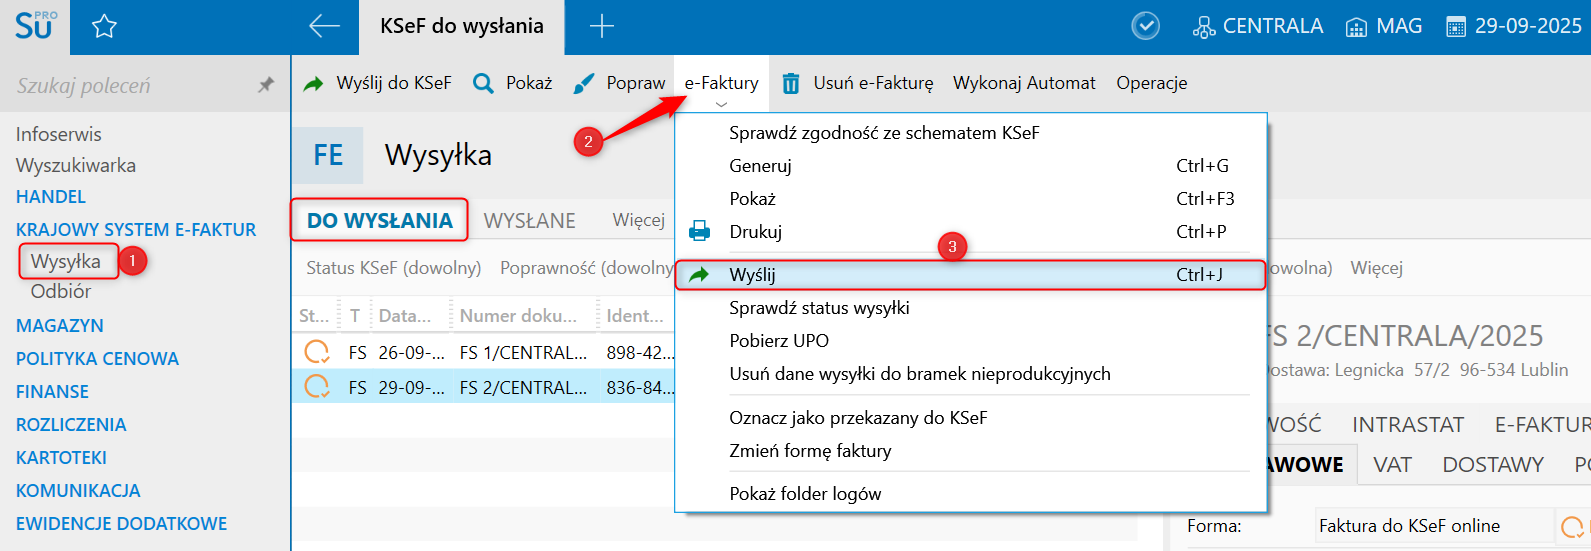Open the Status KSeF filter dropdown
Image resolution: width=1591 pixels, height=551 pixels.
point(393,268)
